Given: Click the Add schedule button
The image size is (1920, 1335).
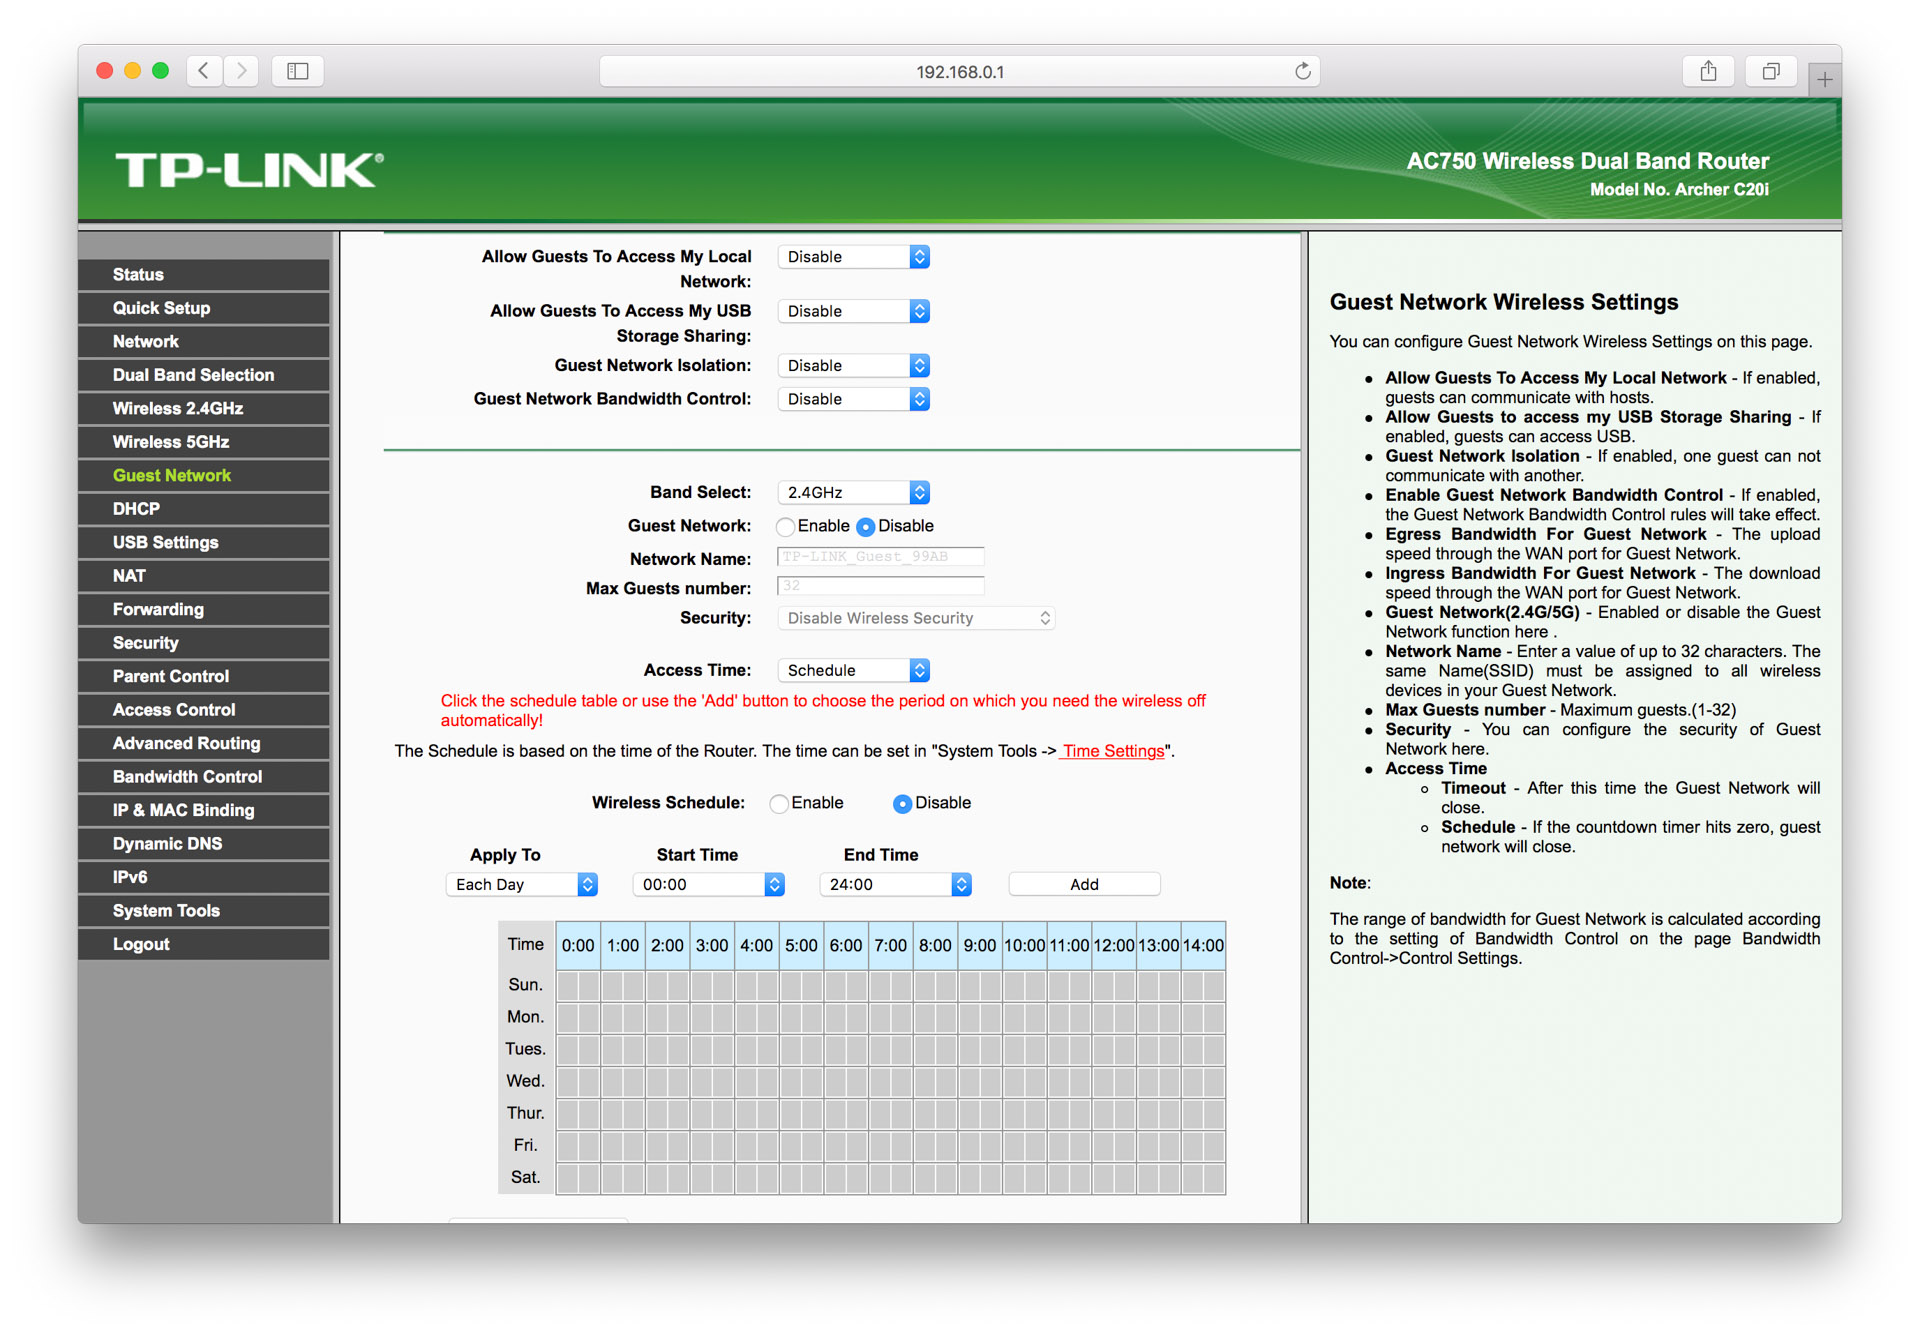Looking at the screenshot, I should 1084,885.
